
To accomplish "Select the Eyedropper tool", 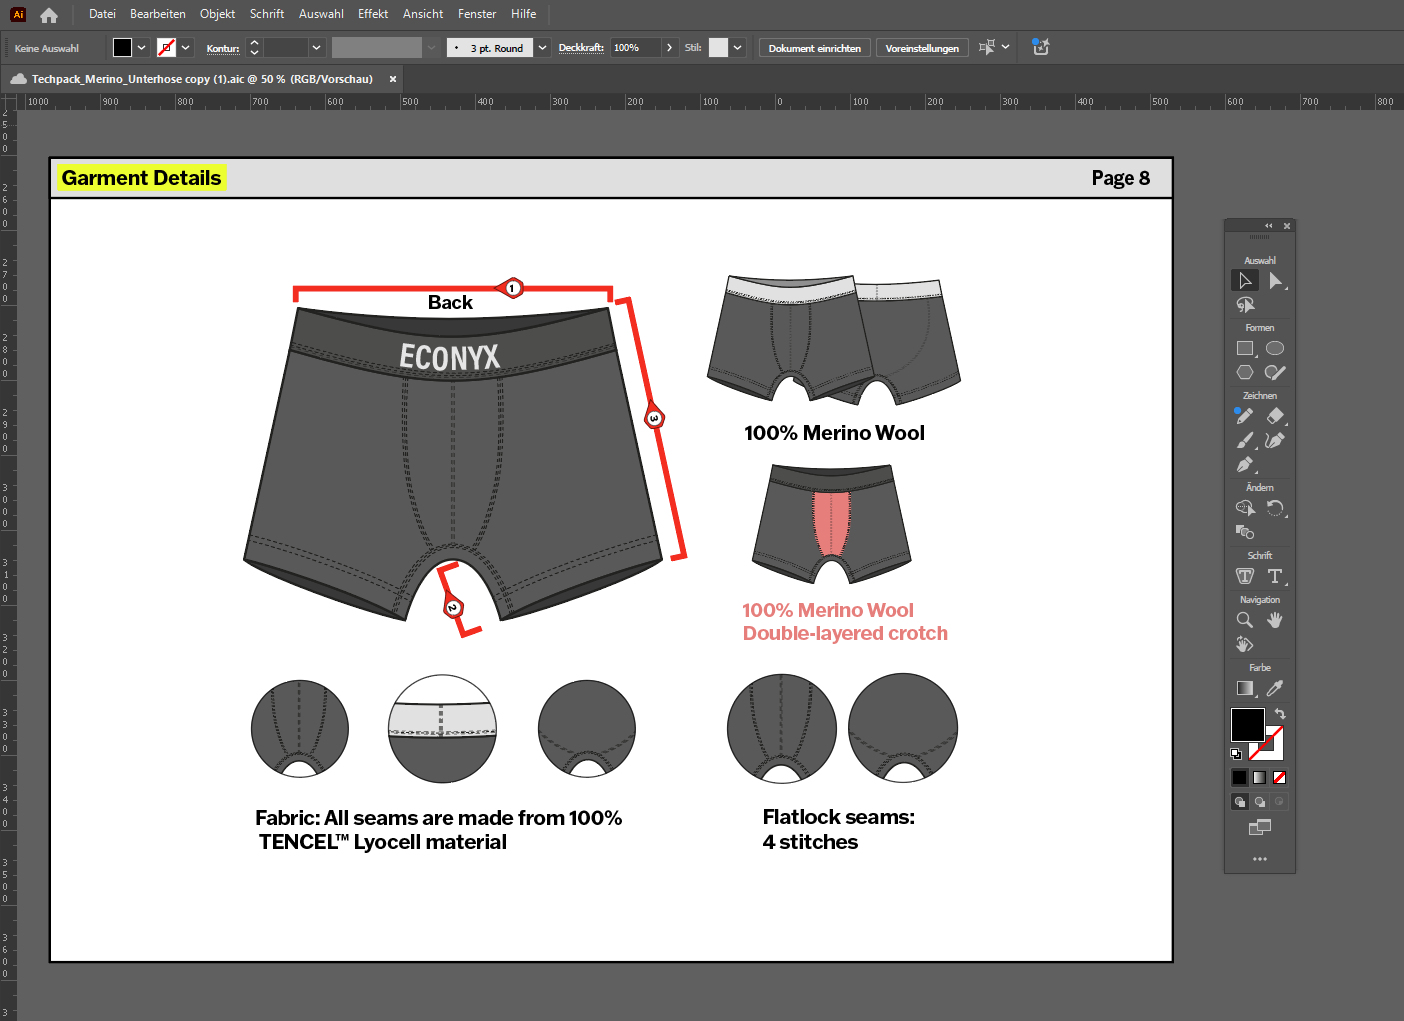I will [x=1275, y=688].
